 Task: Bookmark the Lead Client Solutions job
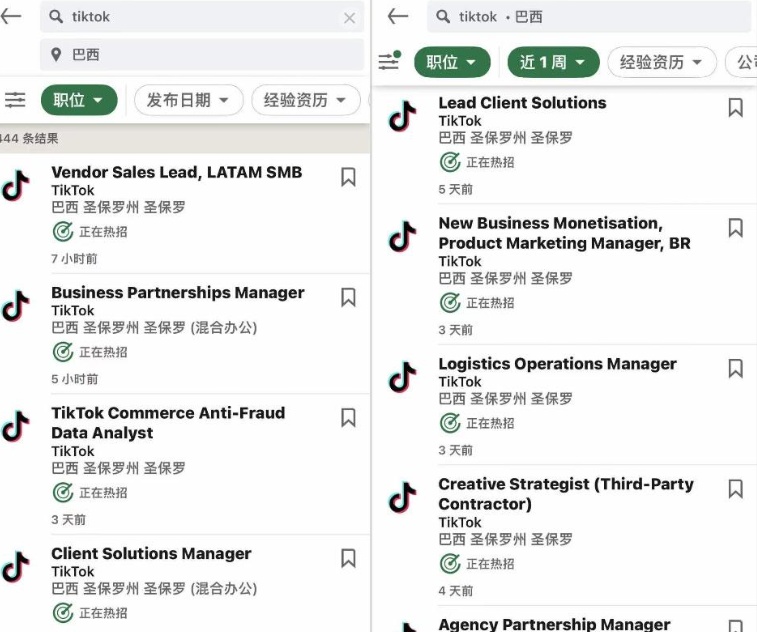tap(735, 108)
